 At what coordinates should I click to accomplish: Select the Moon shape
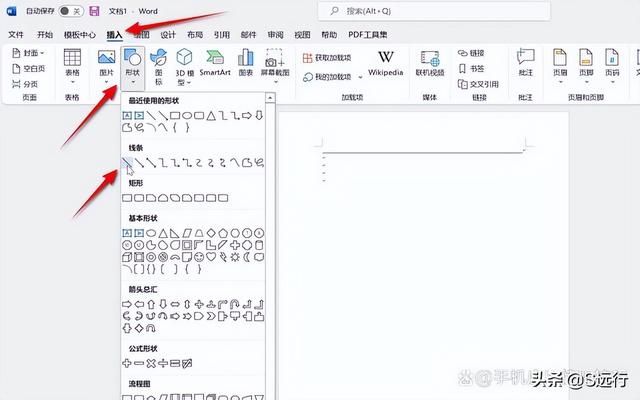click(247, 257)
